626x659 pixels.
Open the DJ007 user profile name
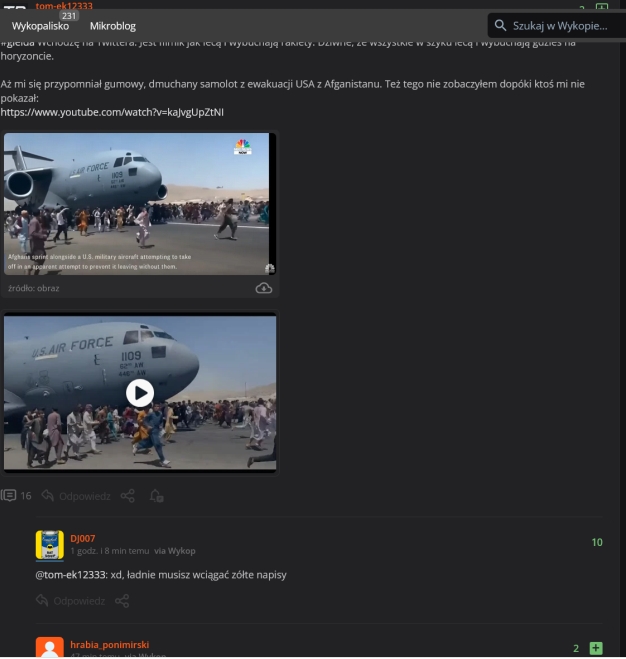tap(83, 538)
